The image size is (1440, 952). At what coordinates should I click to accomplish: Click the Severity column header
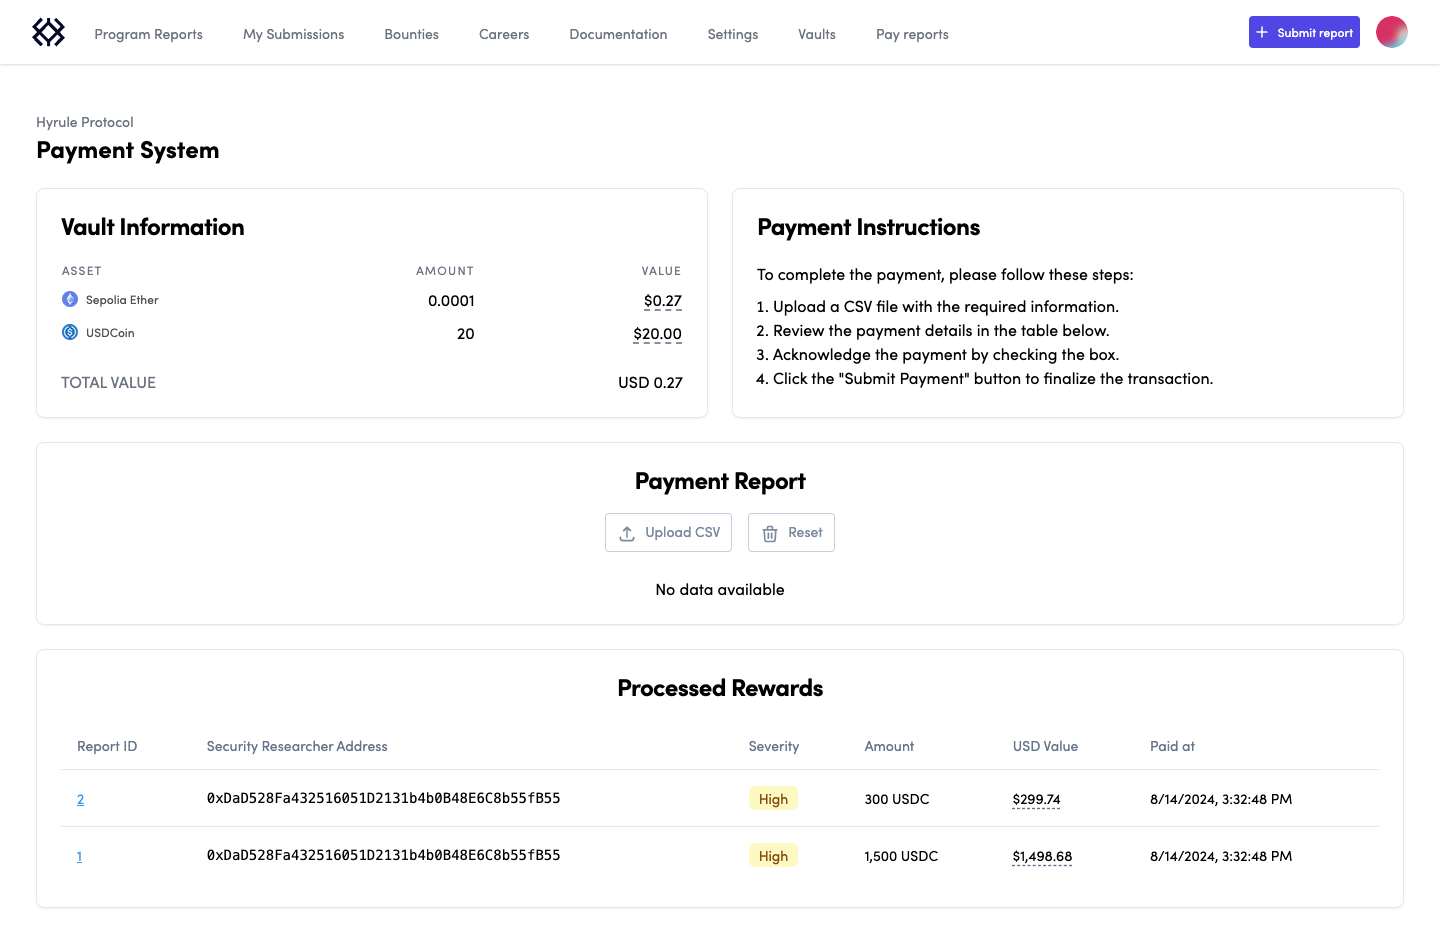[x=774, y=746]
